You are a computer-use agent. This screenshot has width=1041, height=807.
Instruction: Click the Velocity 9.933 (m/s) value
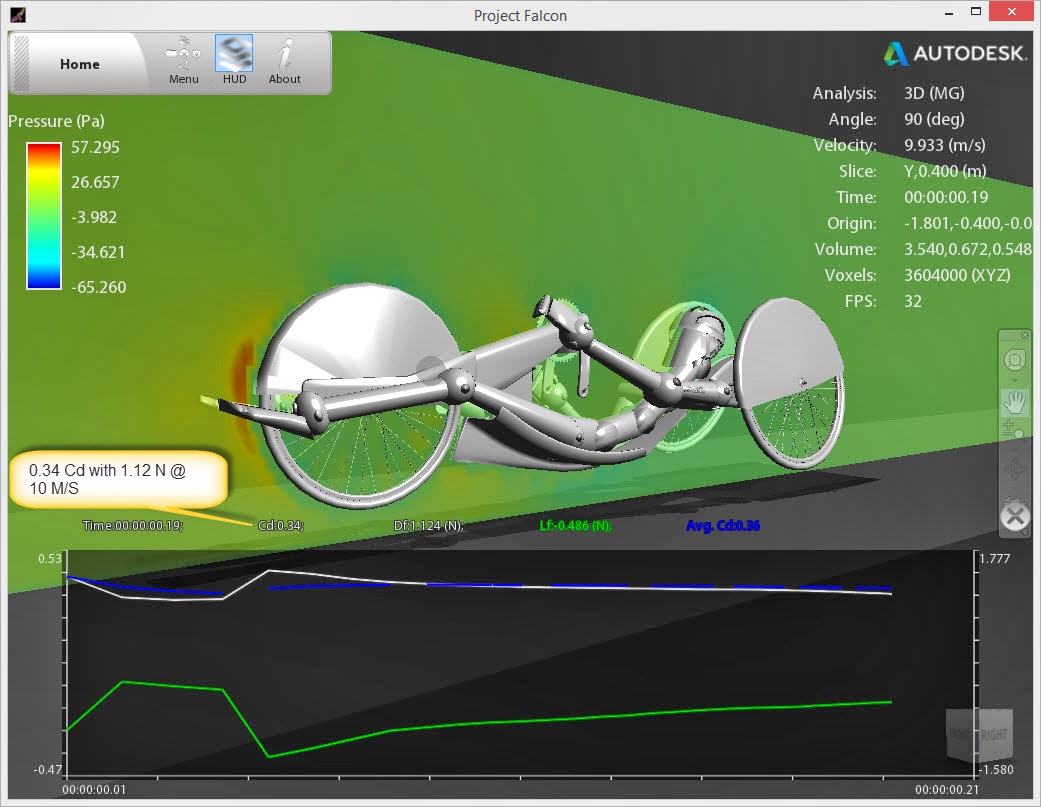coord(944,145)
